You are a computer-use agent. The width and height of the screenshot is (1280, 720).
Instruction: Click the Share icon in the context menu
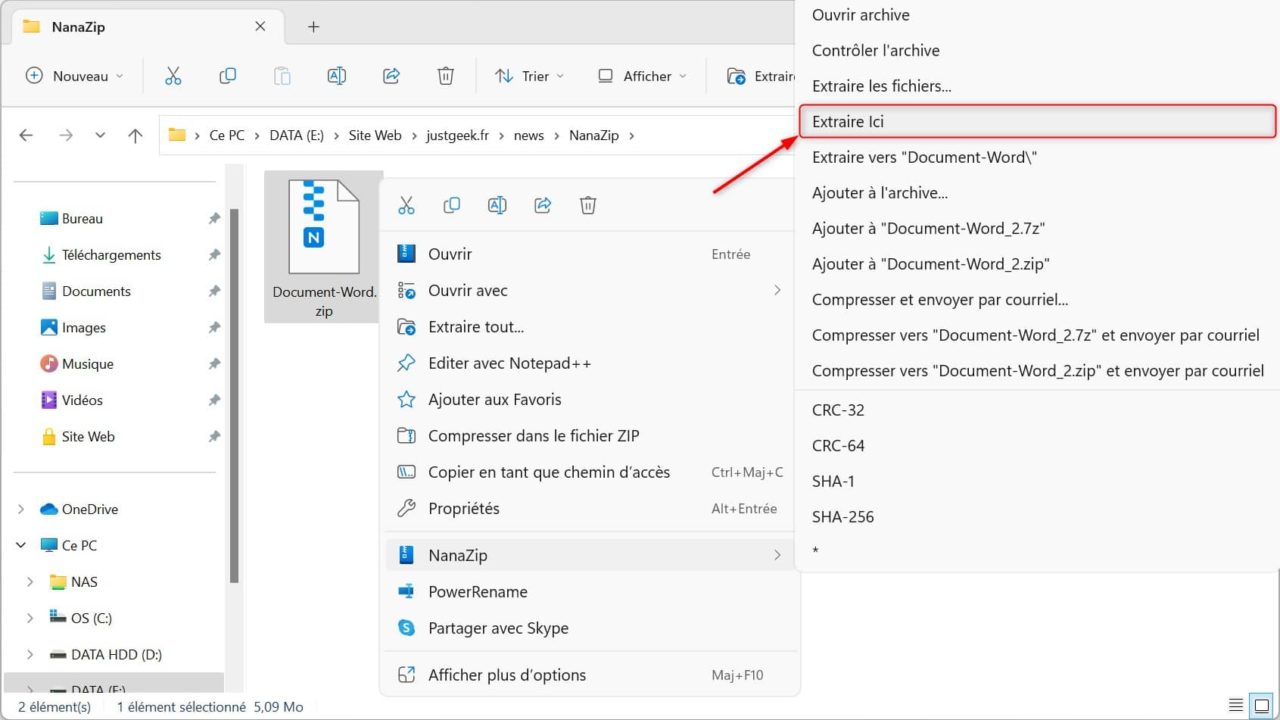click(x=543, y=205)
